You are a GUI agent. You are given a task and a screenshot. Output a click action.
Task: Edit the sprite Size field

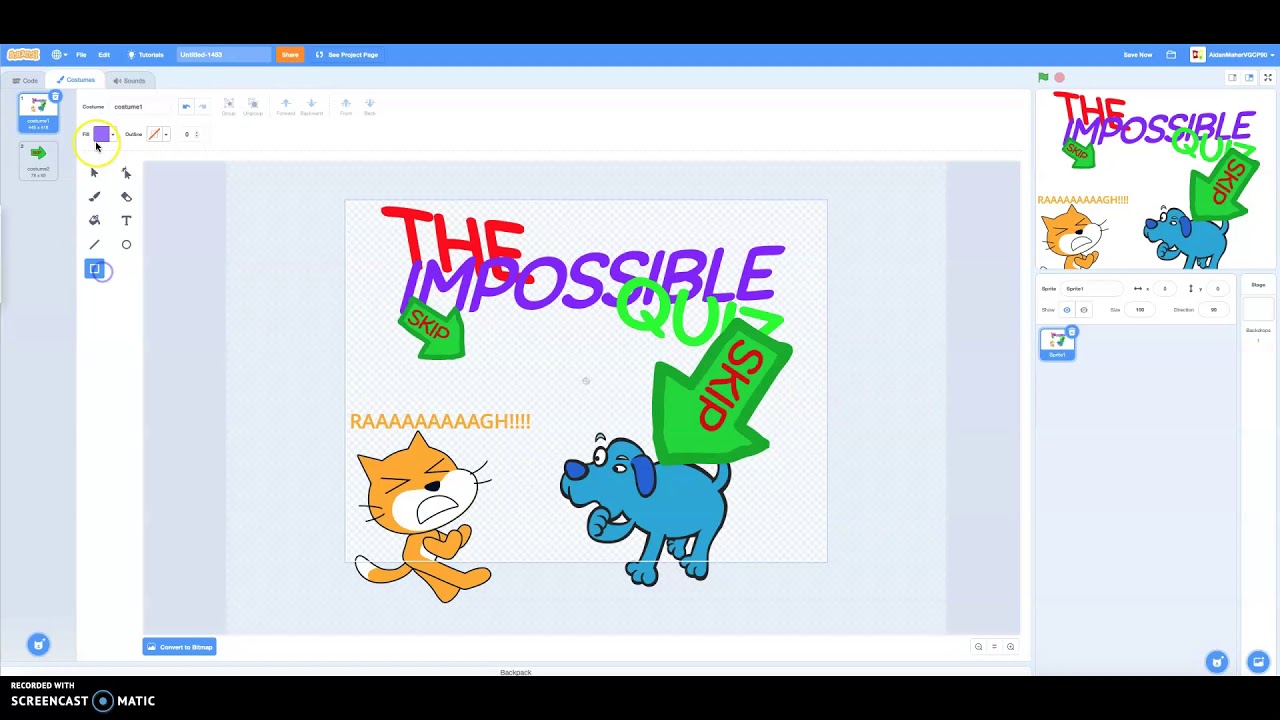coord(1140,310)
